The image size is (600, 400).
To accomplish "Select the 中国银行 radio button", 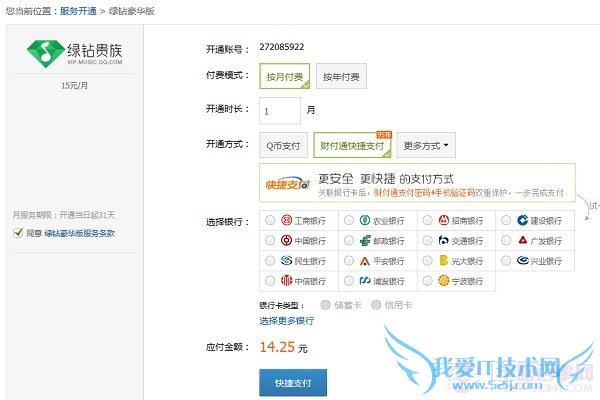I will tap(270, 240).
